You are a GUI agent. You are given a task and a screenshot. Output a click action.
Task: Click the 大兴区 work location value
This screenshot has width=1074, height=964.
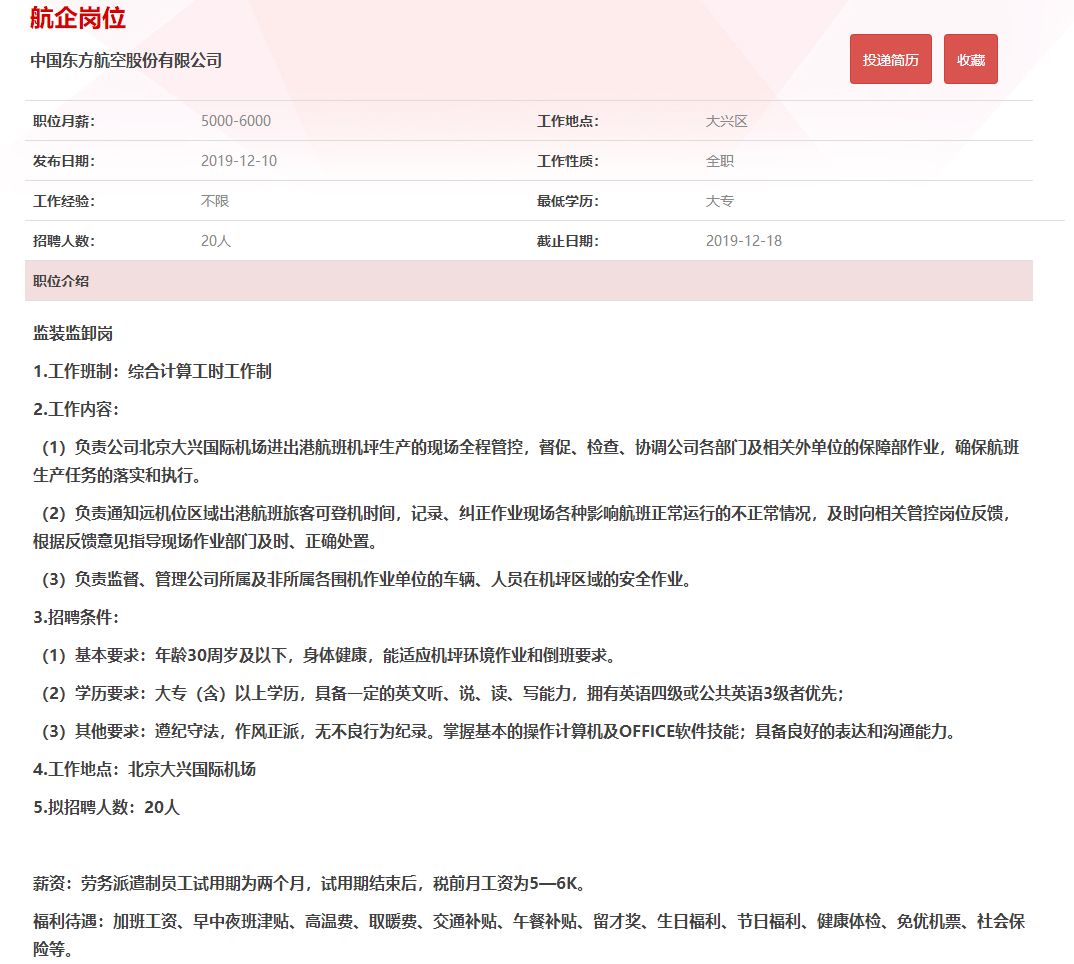(726, 121)
